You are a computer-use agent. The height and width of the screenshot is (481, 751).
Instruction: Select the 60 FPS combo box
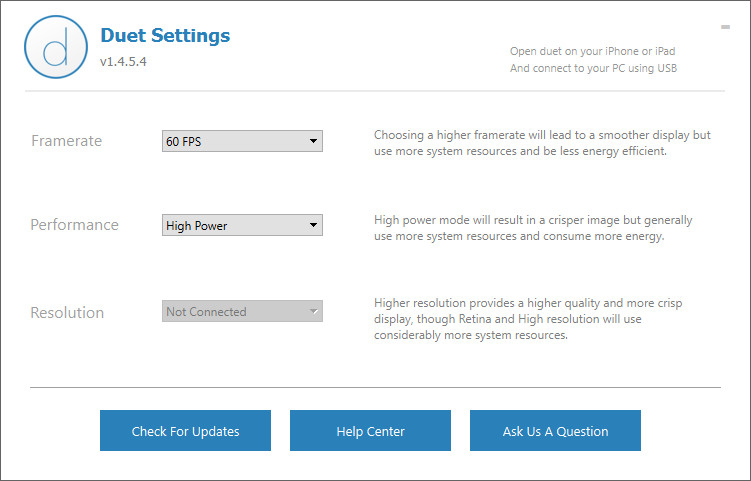coord(242,141)
